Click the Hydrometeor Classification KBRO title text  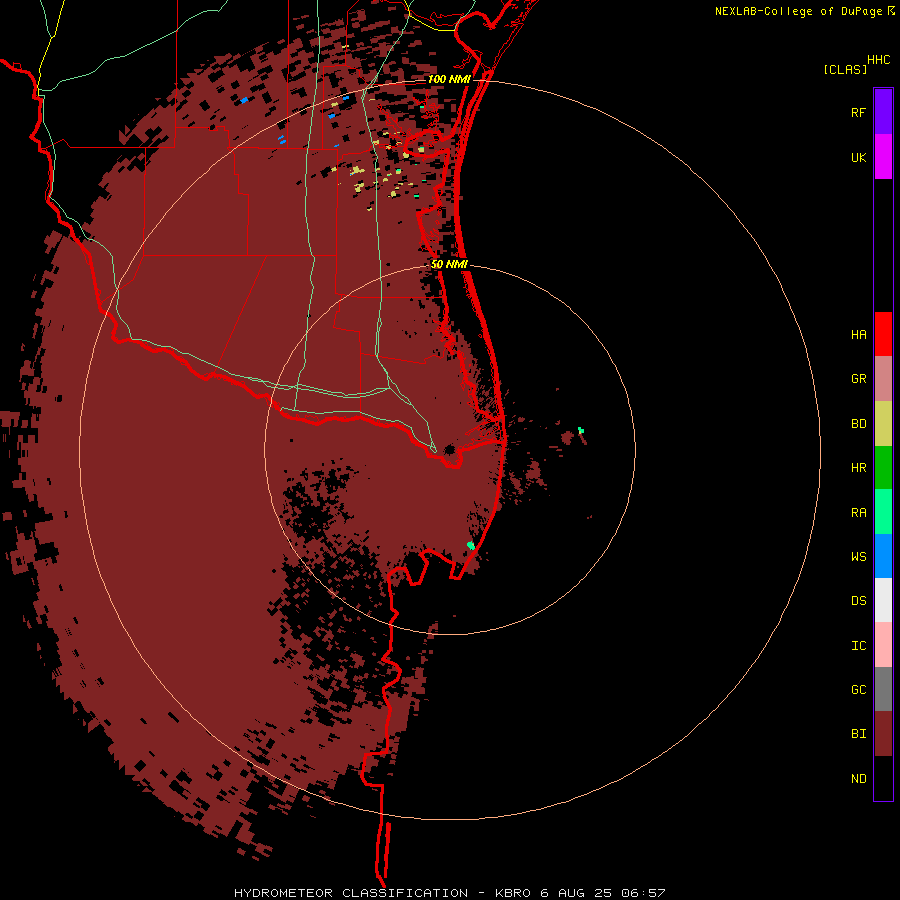[450, 893]
